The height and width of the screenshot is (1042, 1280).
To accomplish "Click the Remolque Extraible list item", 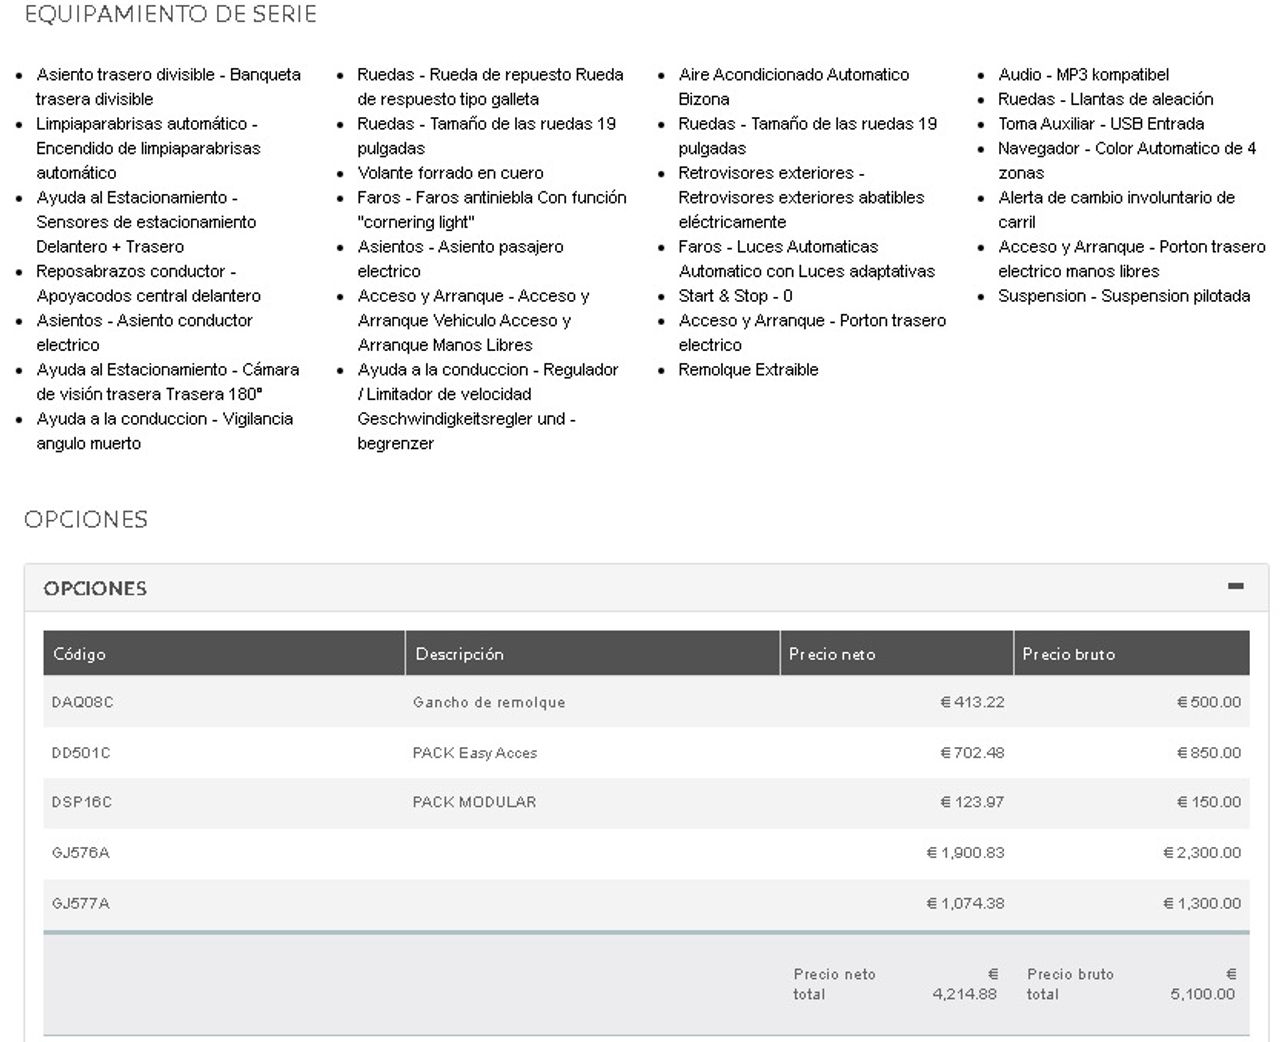I will coord(748,370).
